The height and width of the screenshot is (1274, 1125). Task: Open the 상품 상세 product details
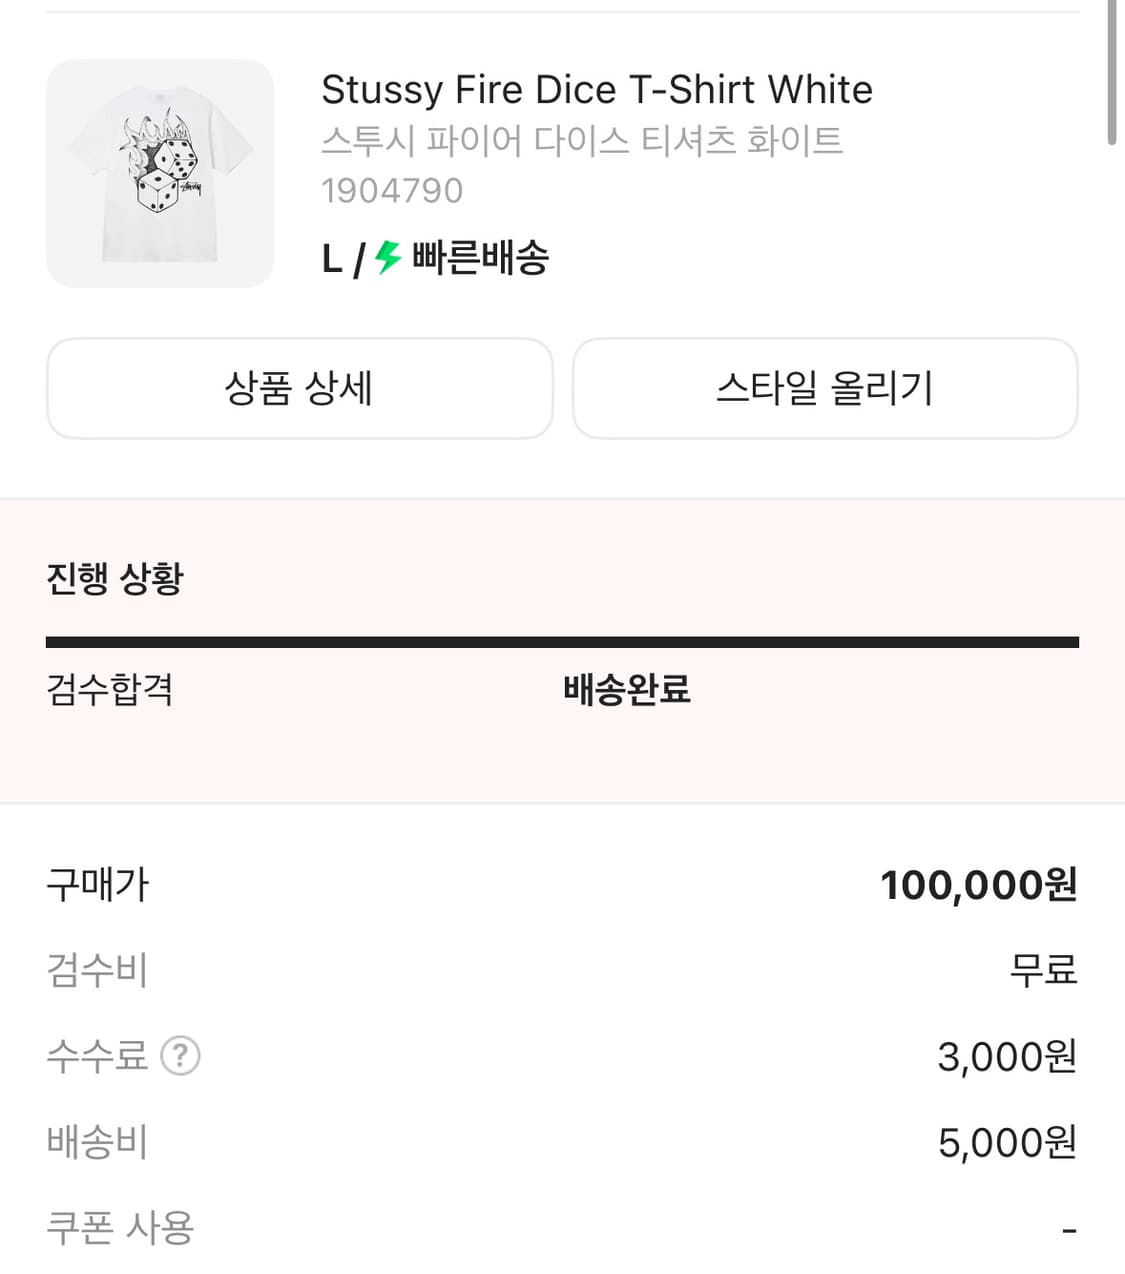point(299,388)
